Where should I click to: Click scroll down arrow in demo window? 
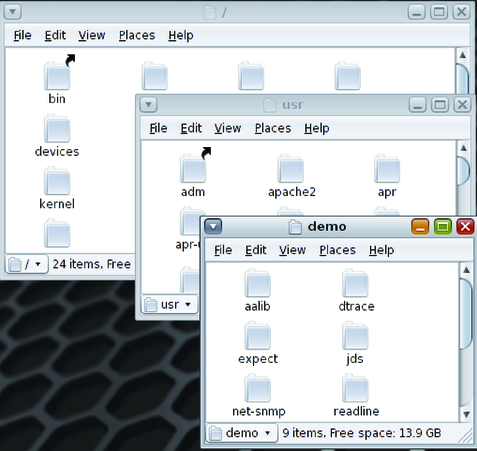pyautogui.click(x=466, y=414)
